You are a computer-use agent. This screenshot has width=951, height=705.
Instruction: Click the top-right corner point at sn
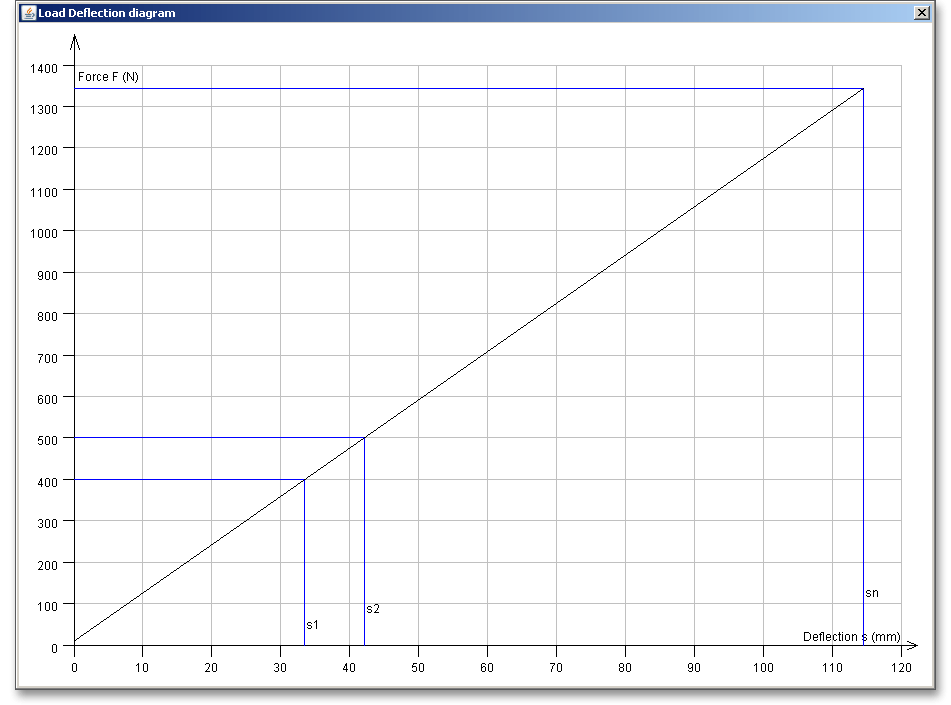tap(863, 89)
